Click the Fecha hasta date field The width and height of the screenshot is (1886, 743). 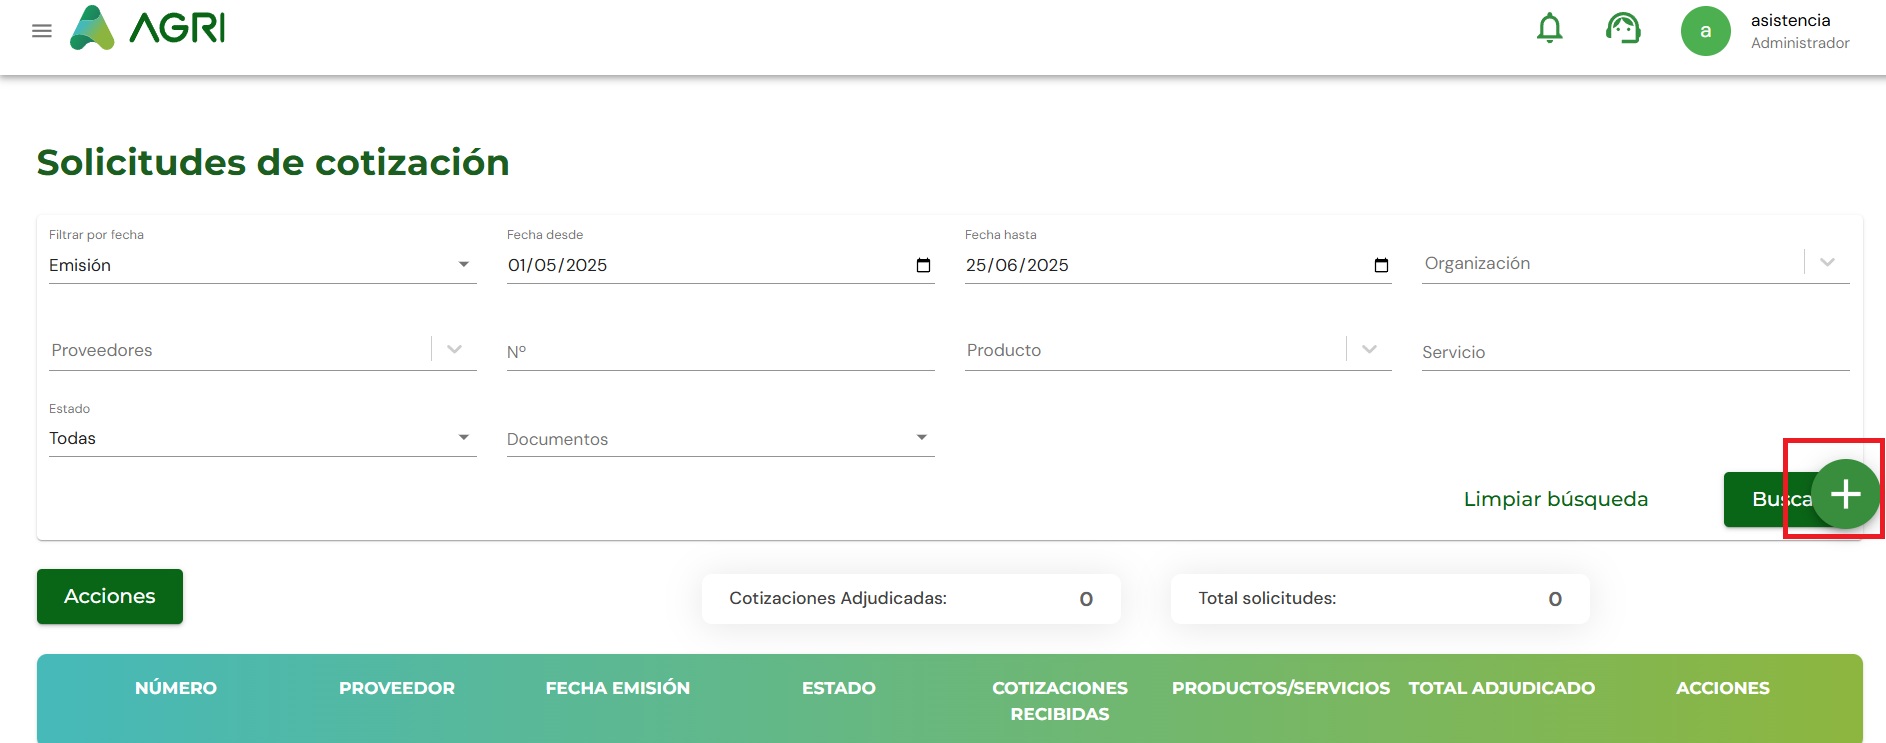pos(1177,265)
